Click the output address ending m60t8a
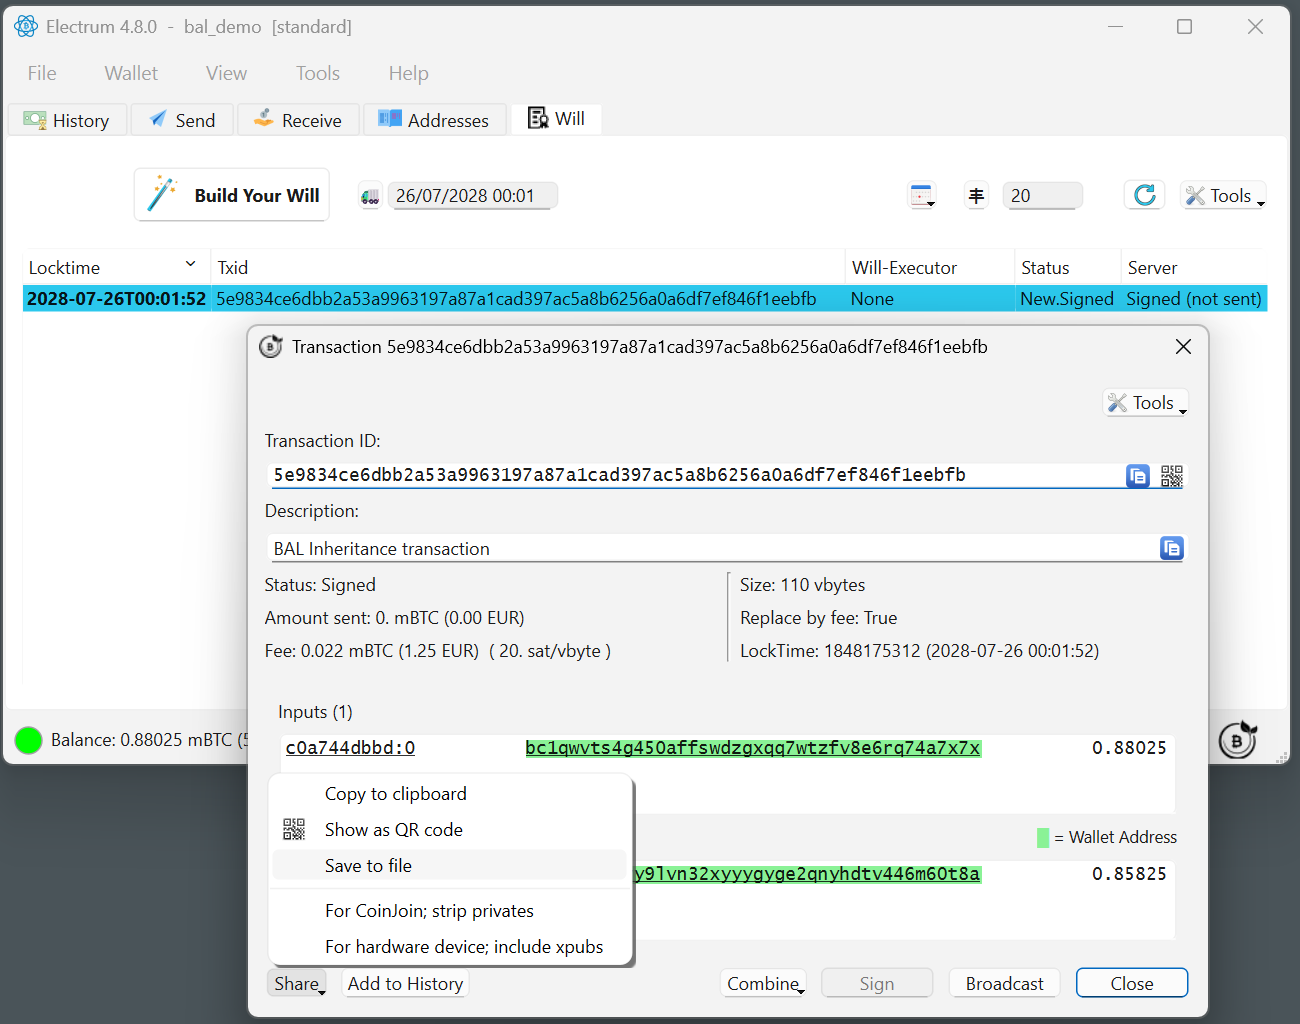Image resolution: width=1300 pixels, height=1024 pixels. coord(808,874)
